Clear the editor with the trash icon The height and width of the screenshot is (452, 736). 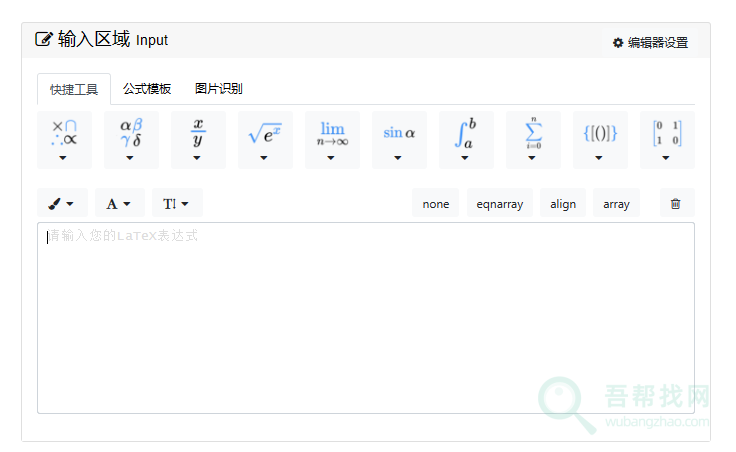[x=676, y=203]
